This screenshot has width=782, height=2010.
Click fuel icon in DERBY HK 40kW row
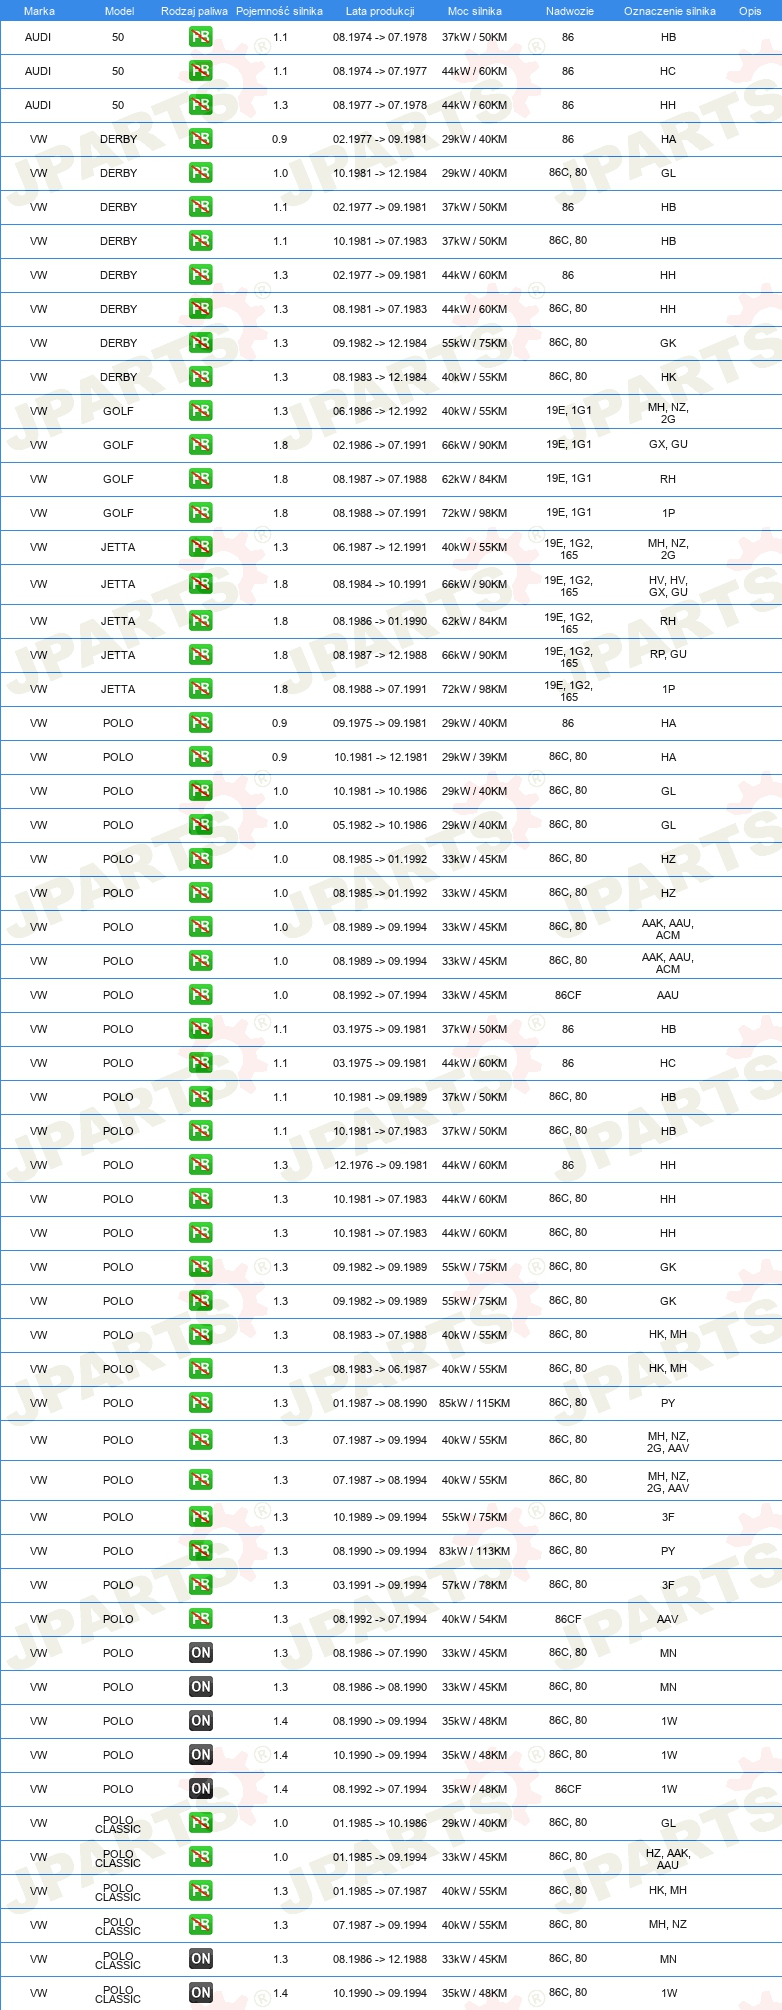[x=200, y=377]
